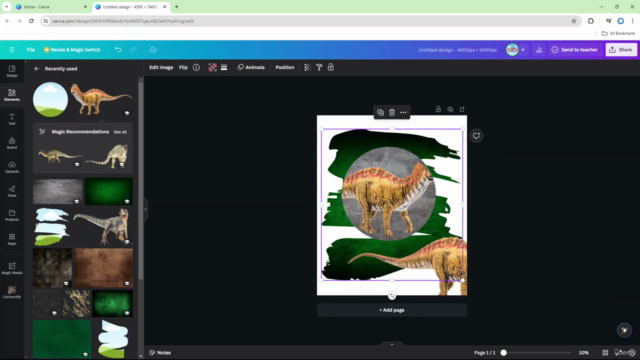Collapse the side panel arrow
Viewport: 640px width, 360px height.
pos(145,209)
